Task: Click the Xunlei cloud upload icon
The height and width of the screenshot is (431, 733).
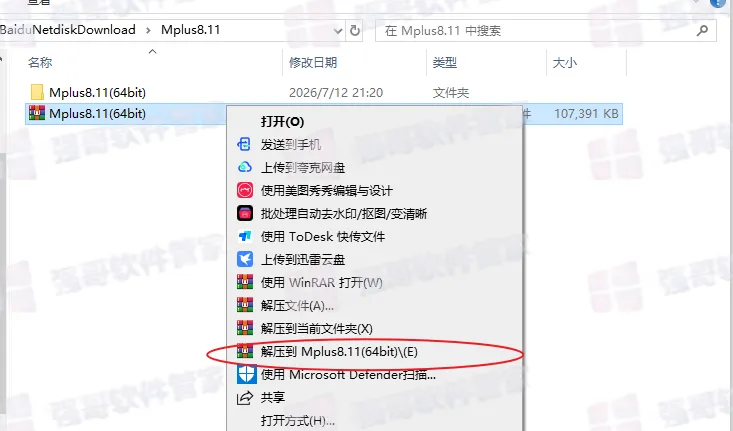Action: coord(244,259)
